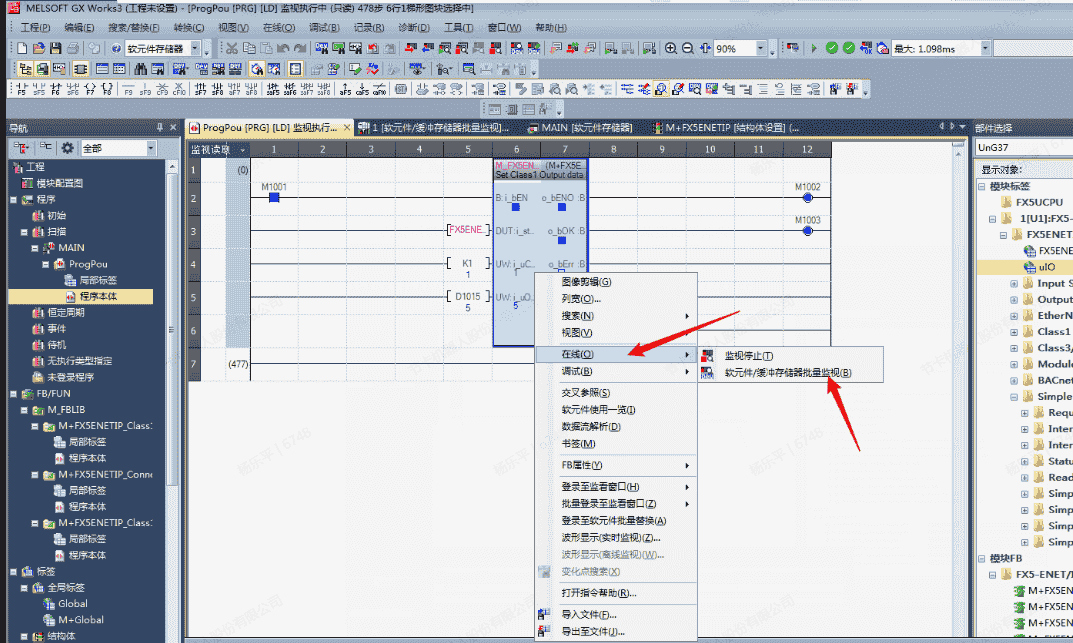The image size is (1073, 643).
Task: Choose 监视停止(T) from the submenu
Action: (x=749, y=356)
